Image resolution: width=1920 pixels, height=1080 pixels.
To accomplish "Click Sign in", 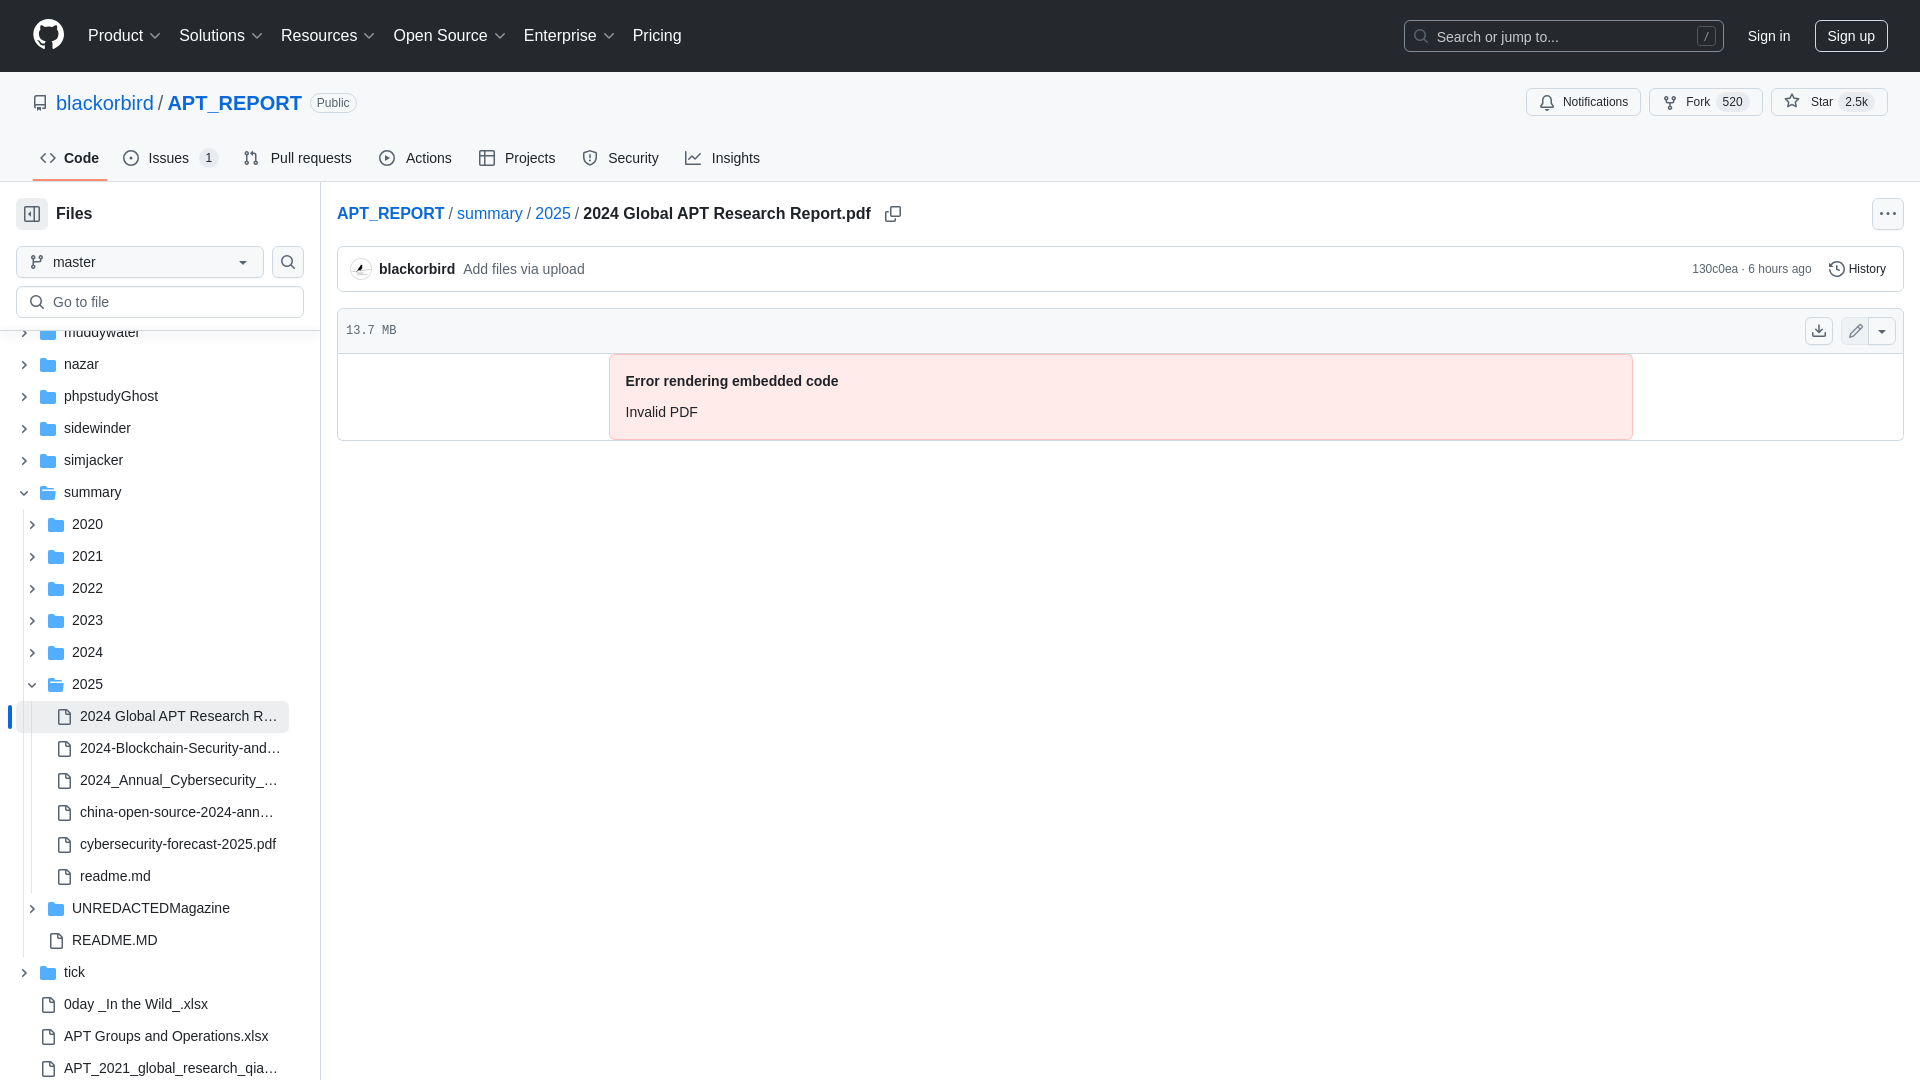I will (1769, 36).
